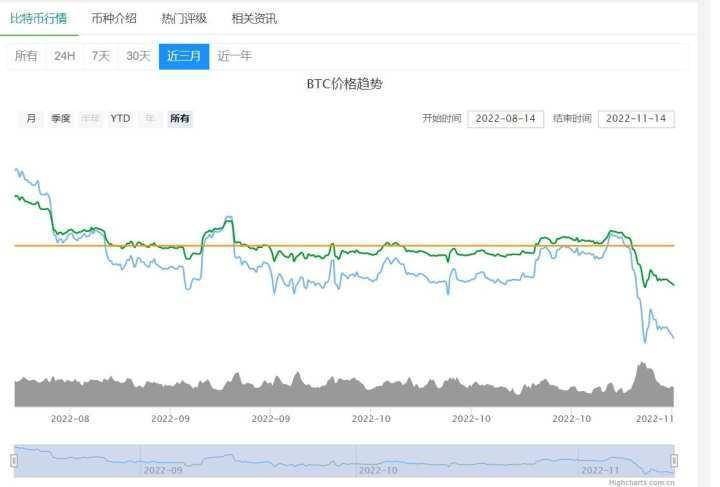Click the navigator range slider area
Image resolution: width=720 pixels, height=487 pixels.
(344, 459)
